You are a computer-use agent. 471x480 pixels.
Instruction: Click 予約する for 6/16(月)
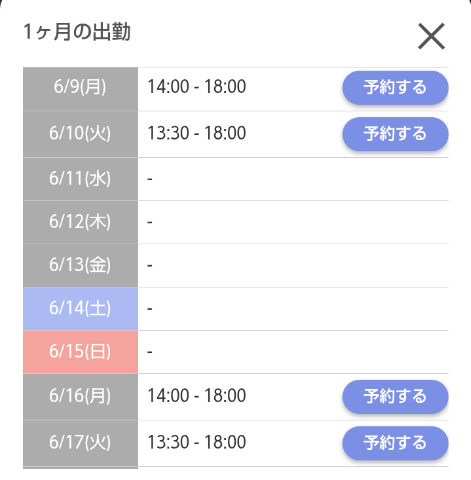[395, 397]
